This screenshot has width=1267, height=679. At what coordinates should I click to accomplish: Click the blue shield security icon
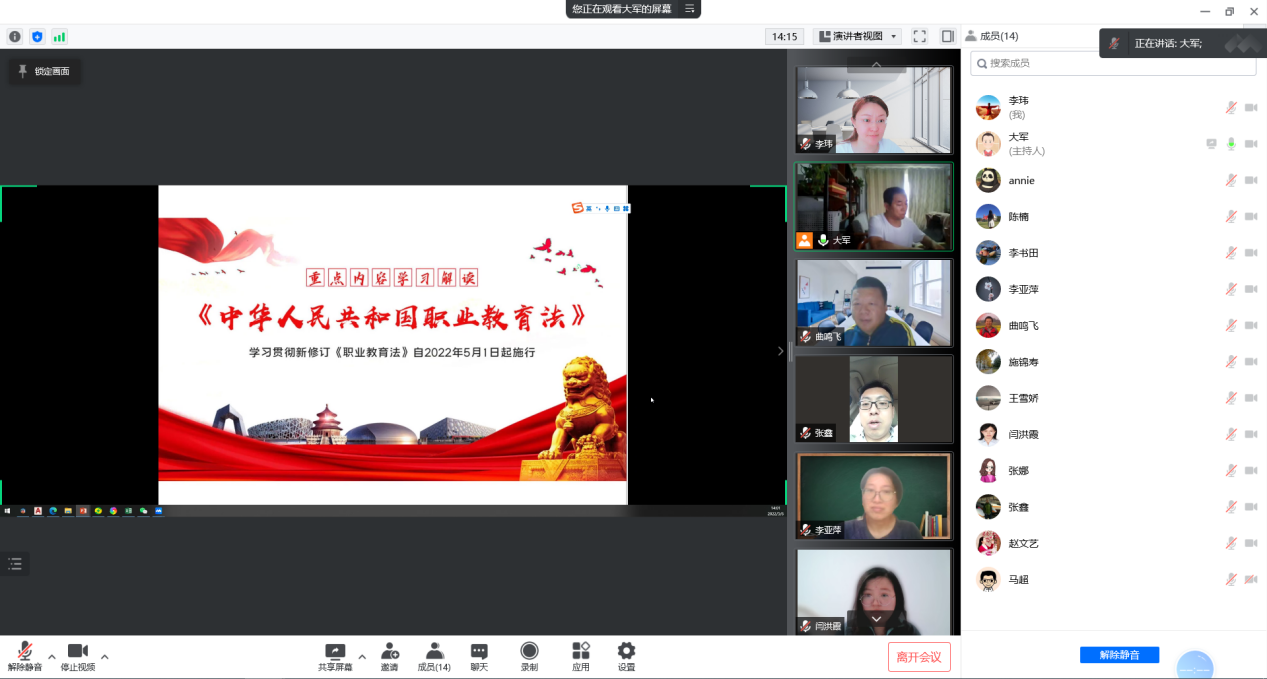coord(37,37)
